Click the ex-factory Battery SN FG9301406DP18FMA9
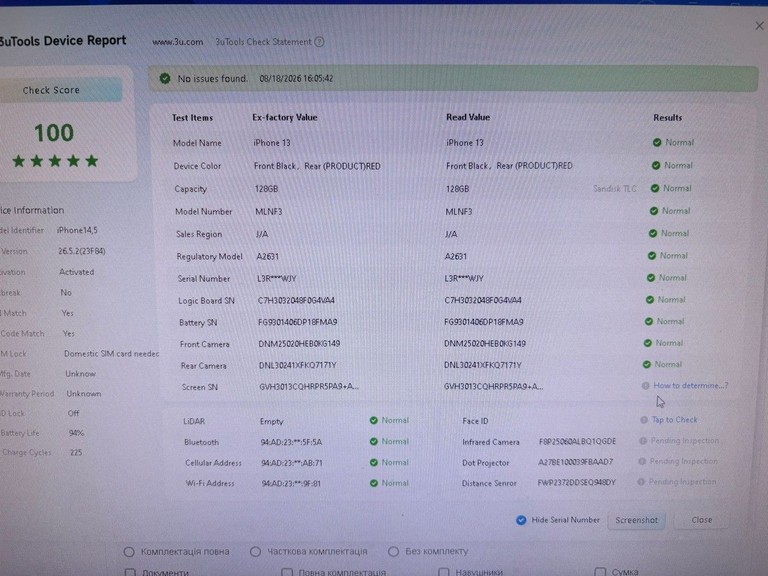Screen dimensions: 768x576 click(x=298, y=322)
